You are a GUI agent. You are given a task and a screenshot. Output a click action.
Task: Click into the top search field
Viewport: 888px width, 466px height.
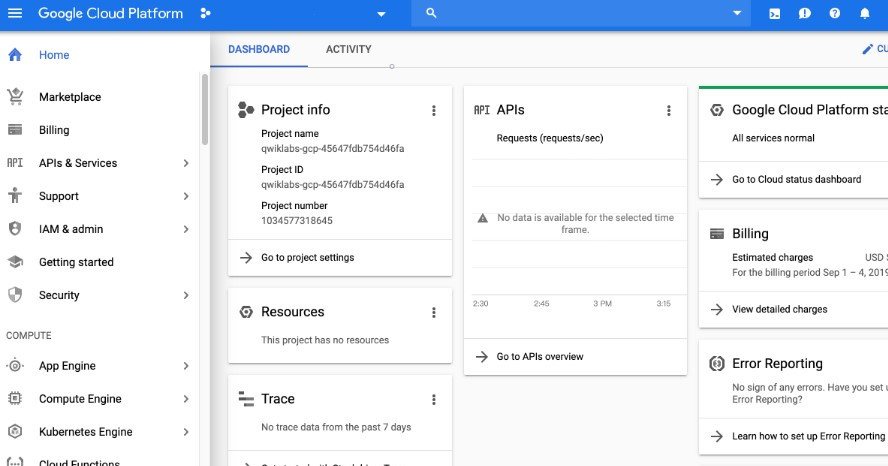(x=583, y=13)
